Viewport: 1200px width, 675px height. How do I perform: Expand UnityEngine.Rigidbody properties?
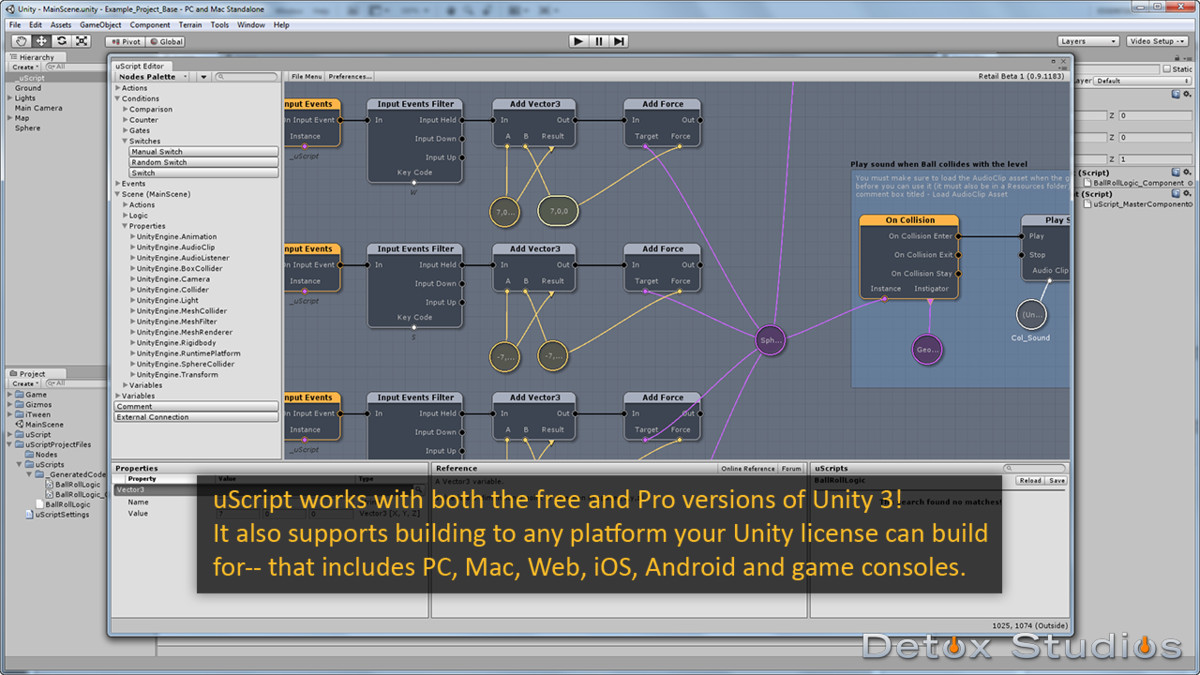[133, 343]
